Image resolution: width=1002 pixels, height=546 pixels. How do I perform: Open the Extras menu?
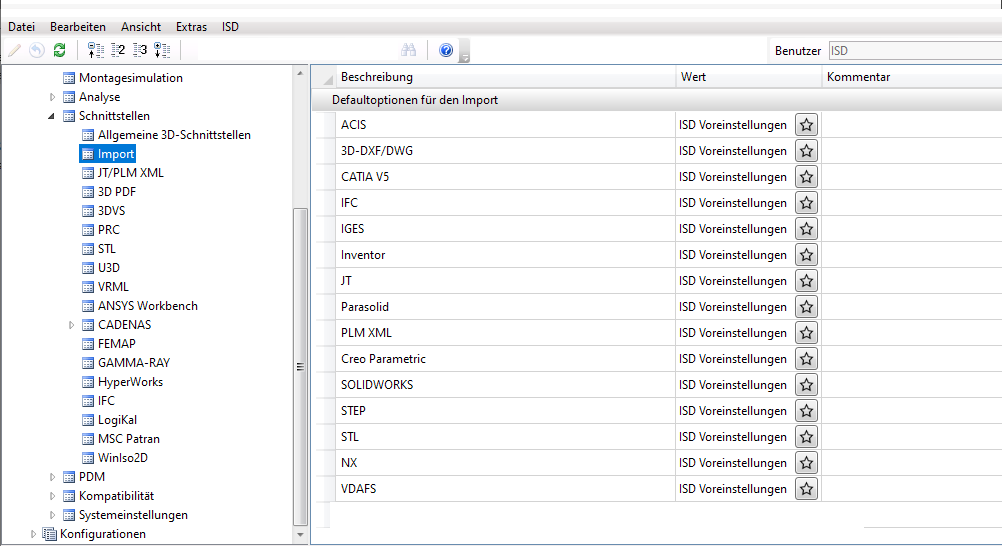pos(191,27)
